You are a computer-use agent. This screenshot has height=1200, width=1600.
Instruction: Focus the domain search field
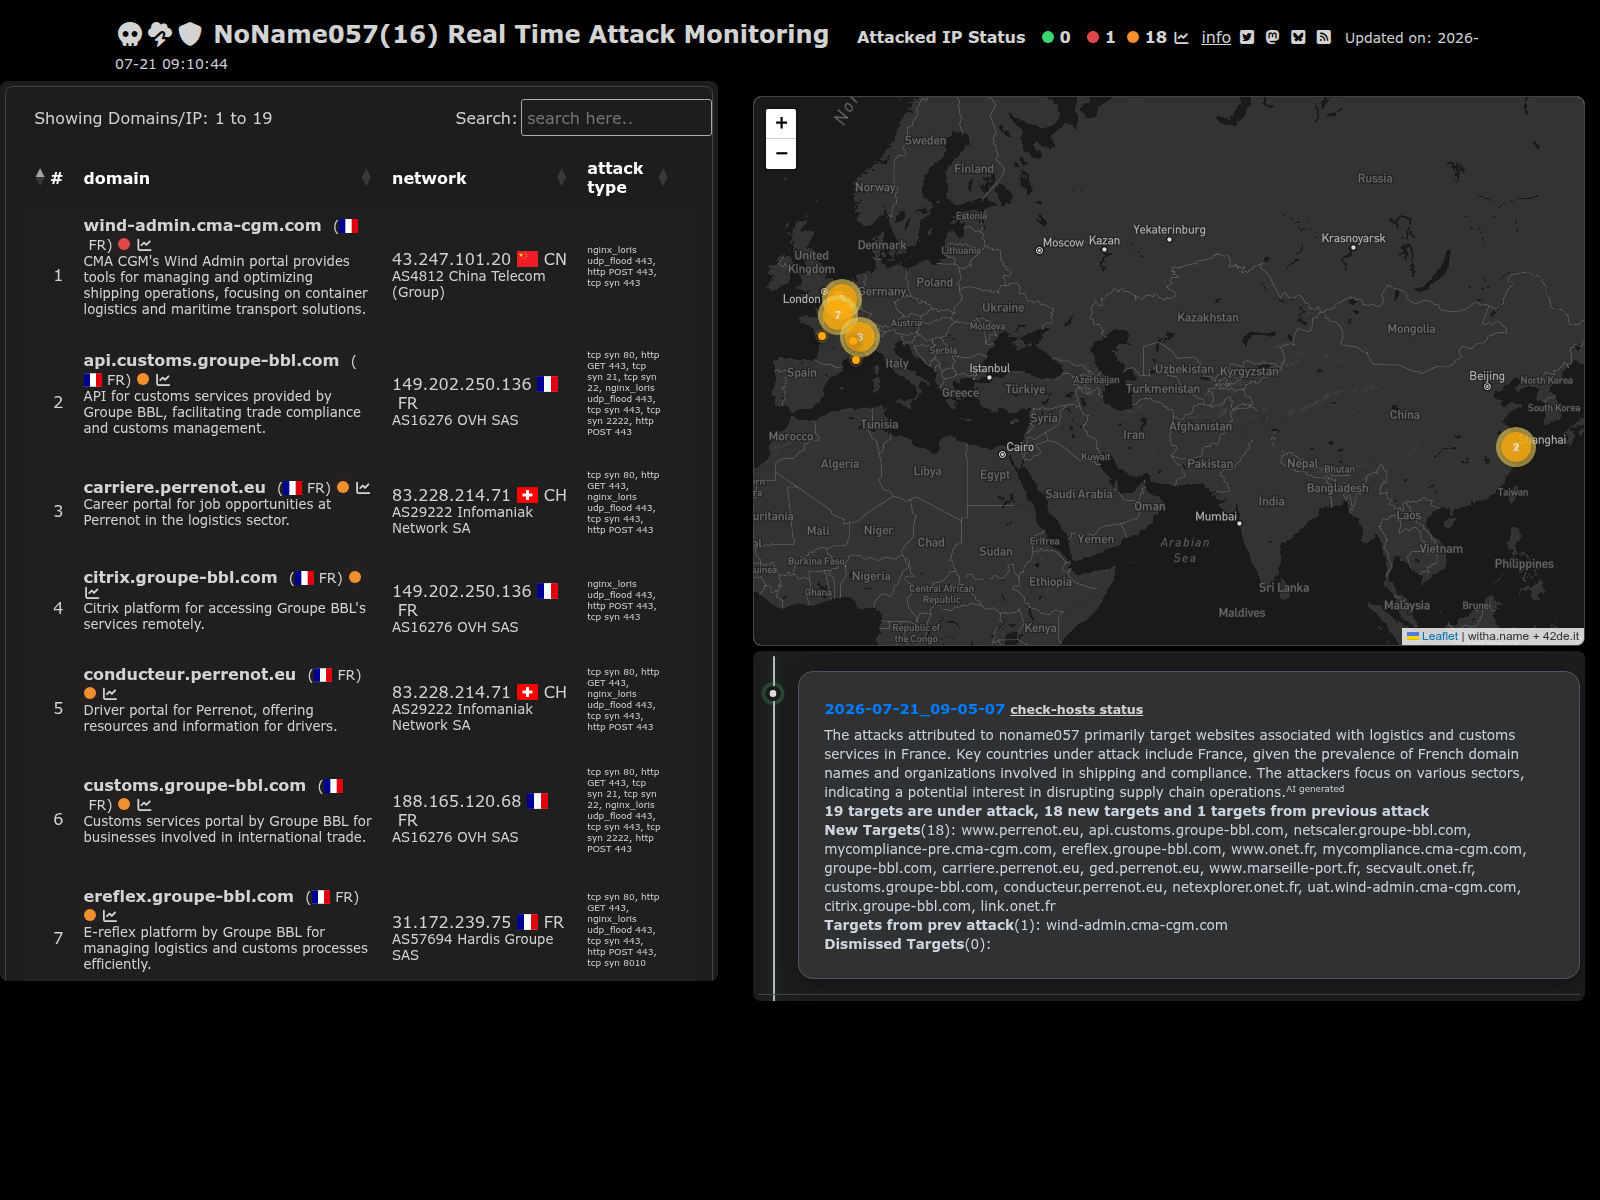tap(616, 118)
